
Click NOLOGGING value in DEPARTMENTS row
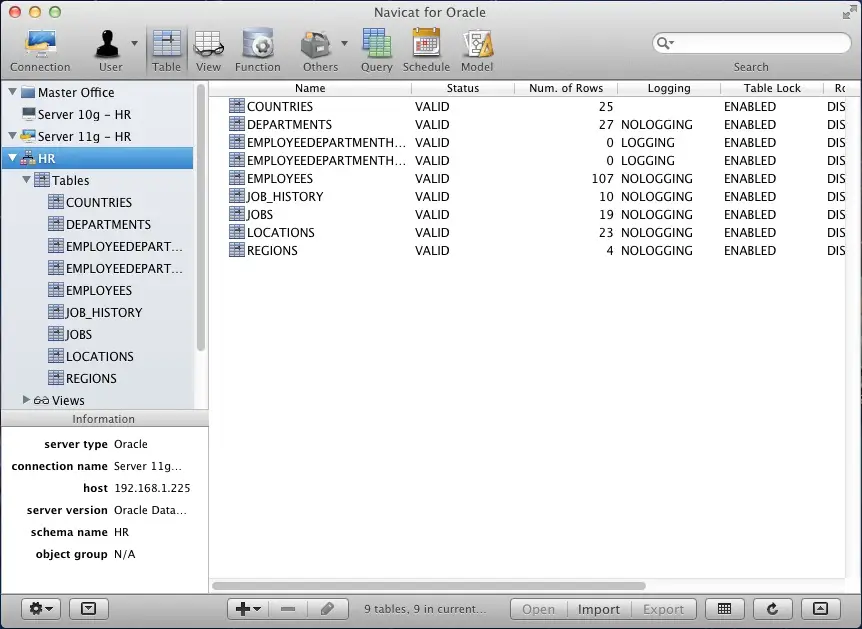point(657,125)
